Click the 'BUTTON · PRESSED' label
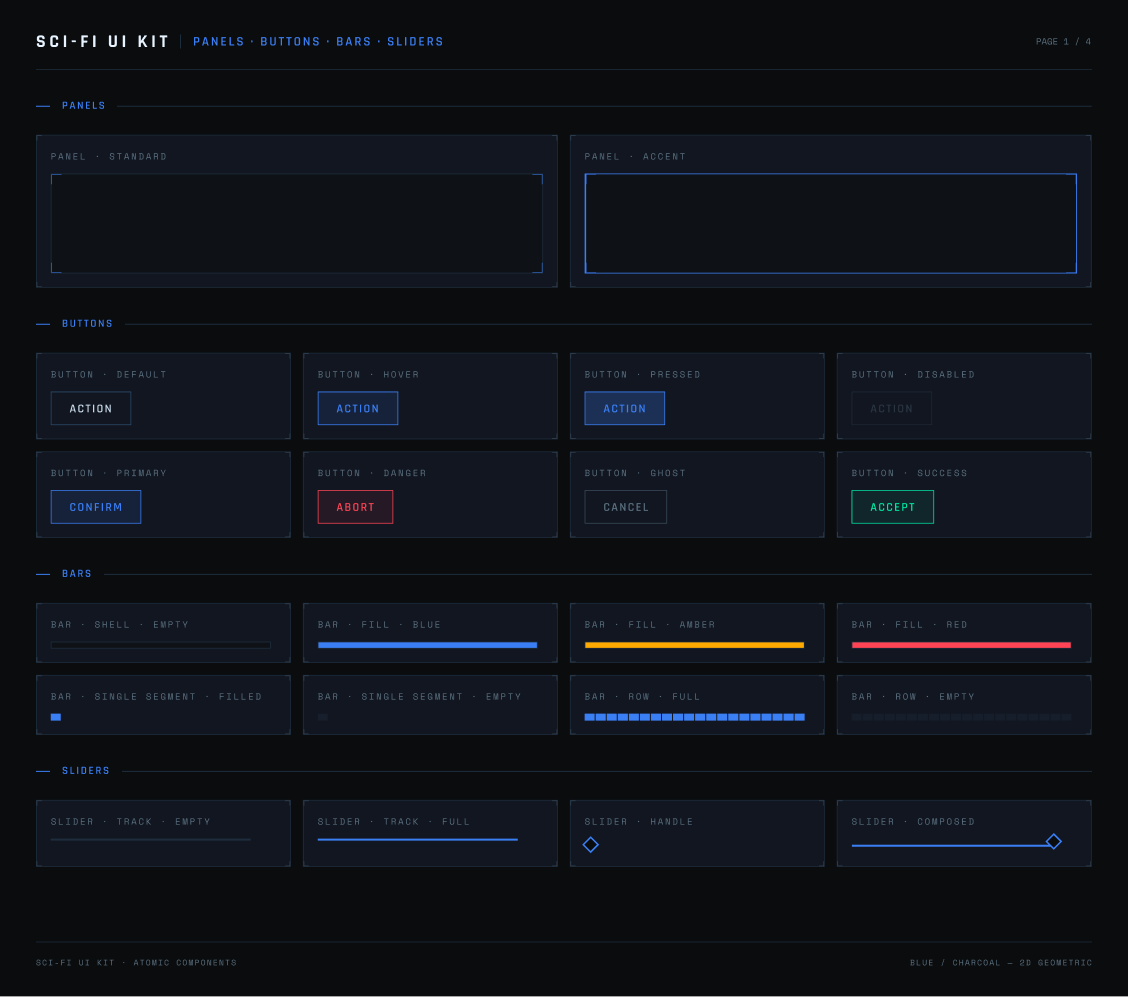1128x997 pixels. click(642, 374)
